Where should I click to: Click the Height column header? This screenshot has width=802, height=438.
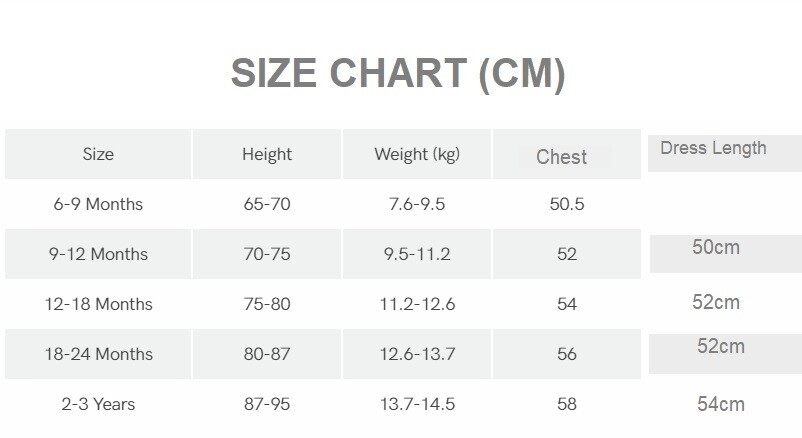(x=267, y=154)
